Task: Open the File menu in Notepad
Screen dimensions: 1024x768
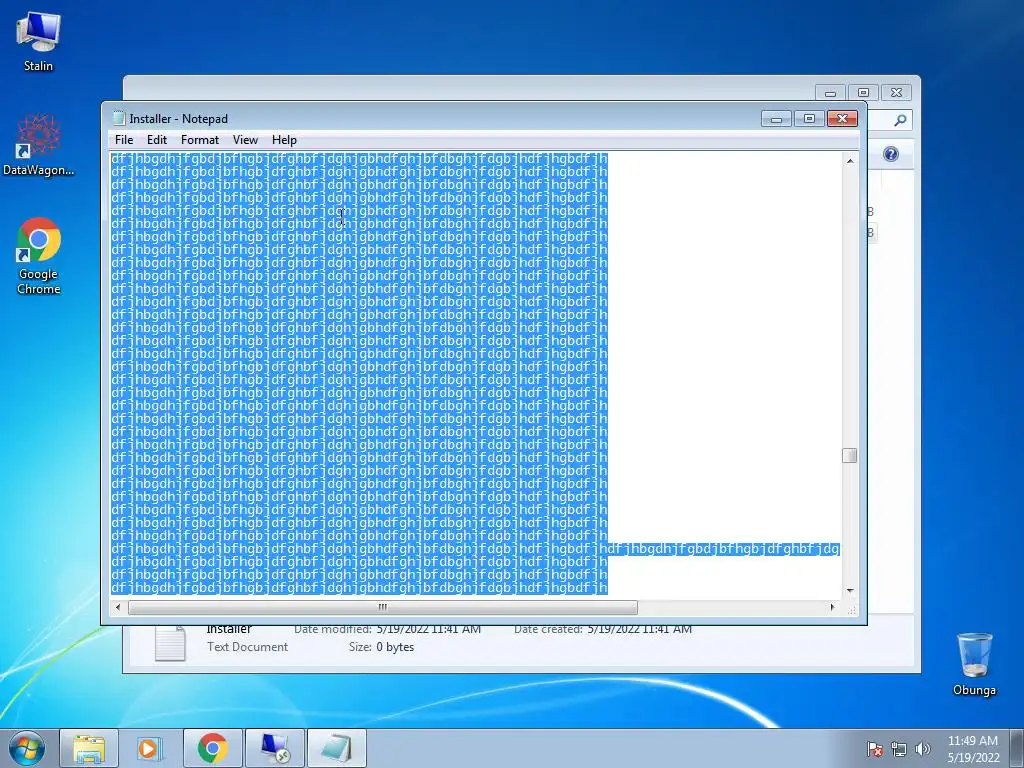Action: pos(123,140)
